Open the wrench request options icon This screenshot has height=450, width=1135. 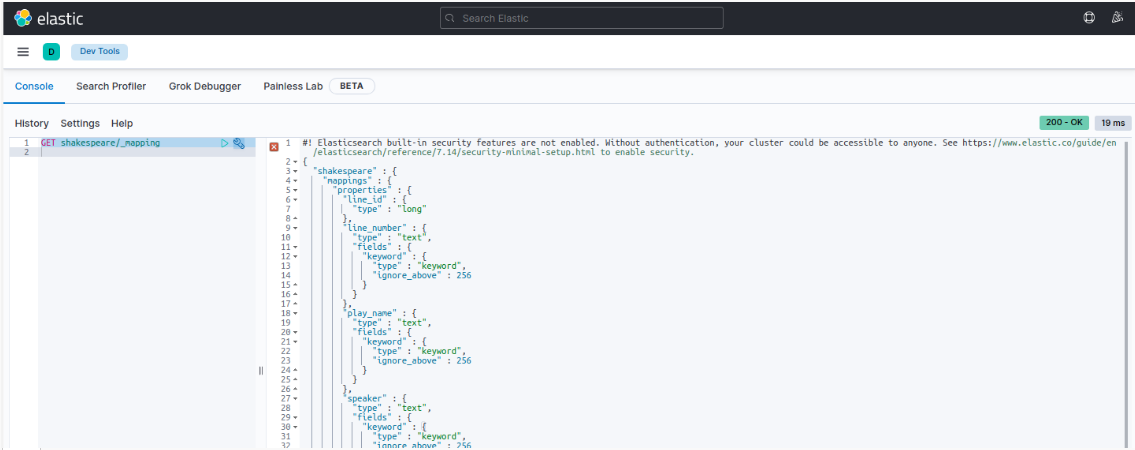(x=239, y=143)
